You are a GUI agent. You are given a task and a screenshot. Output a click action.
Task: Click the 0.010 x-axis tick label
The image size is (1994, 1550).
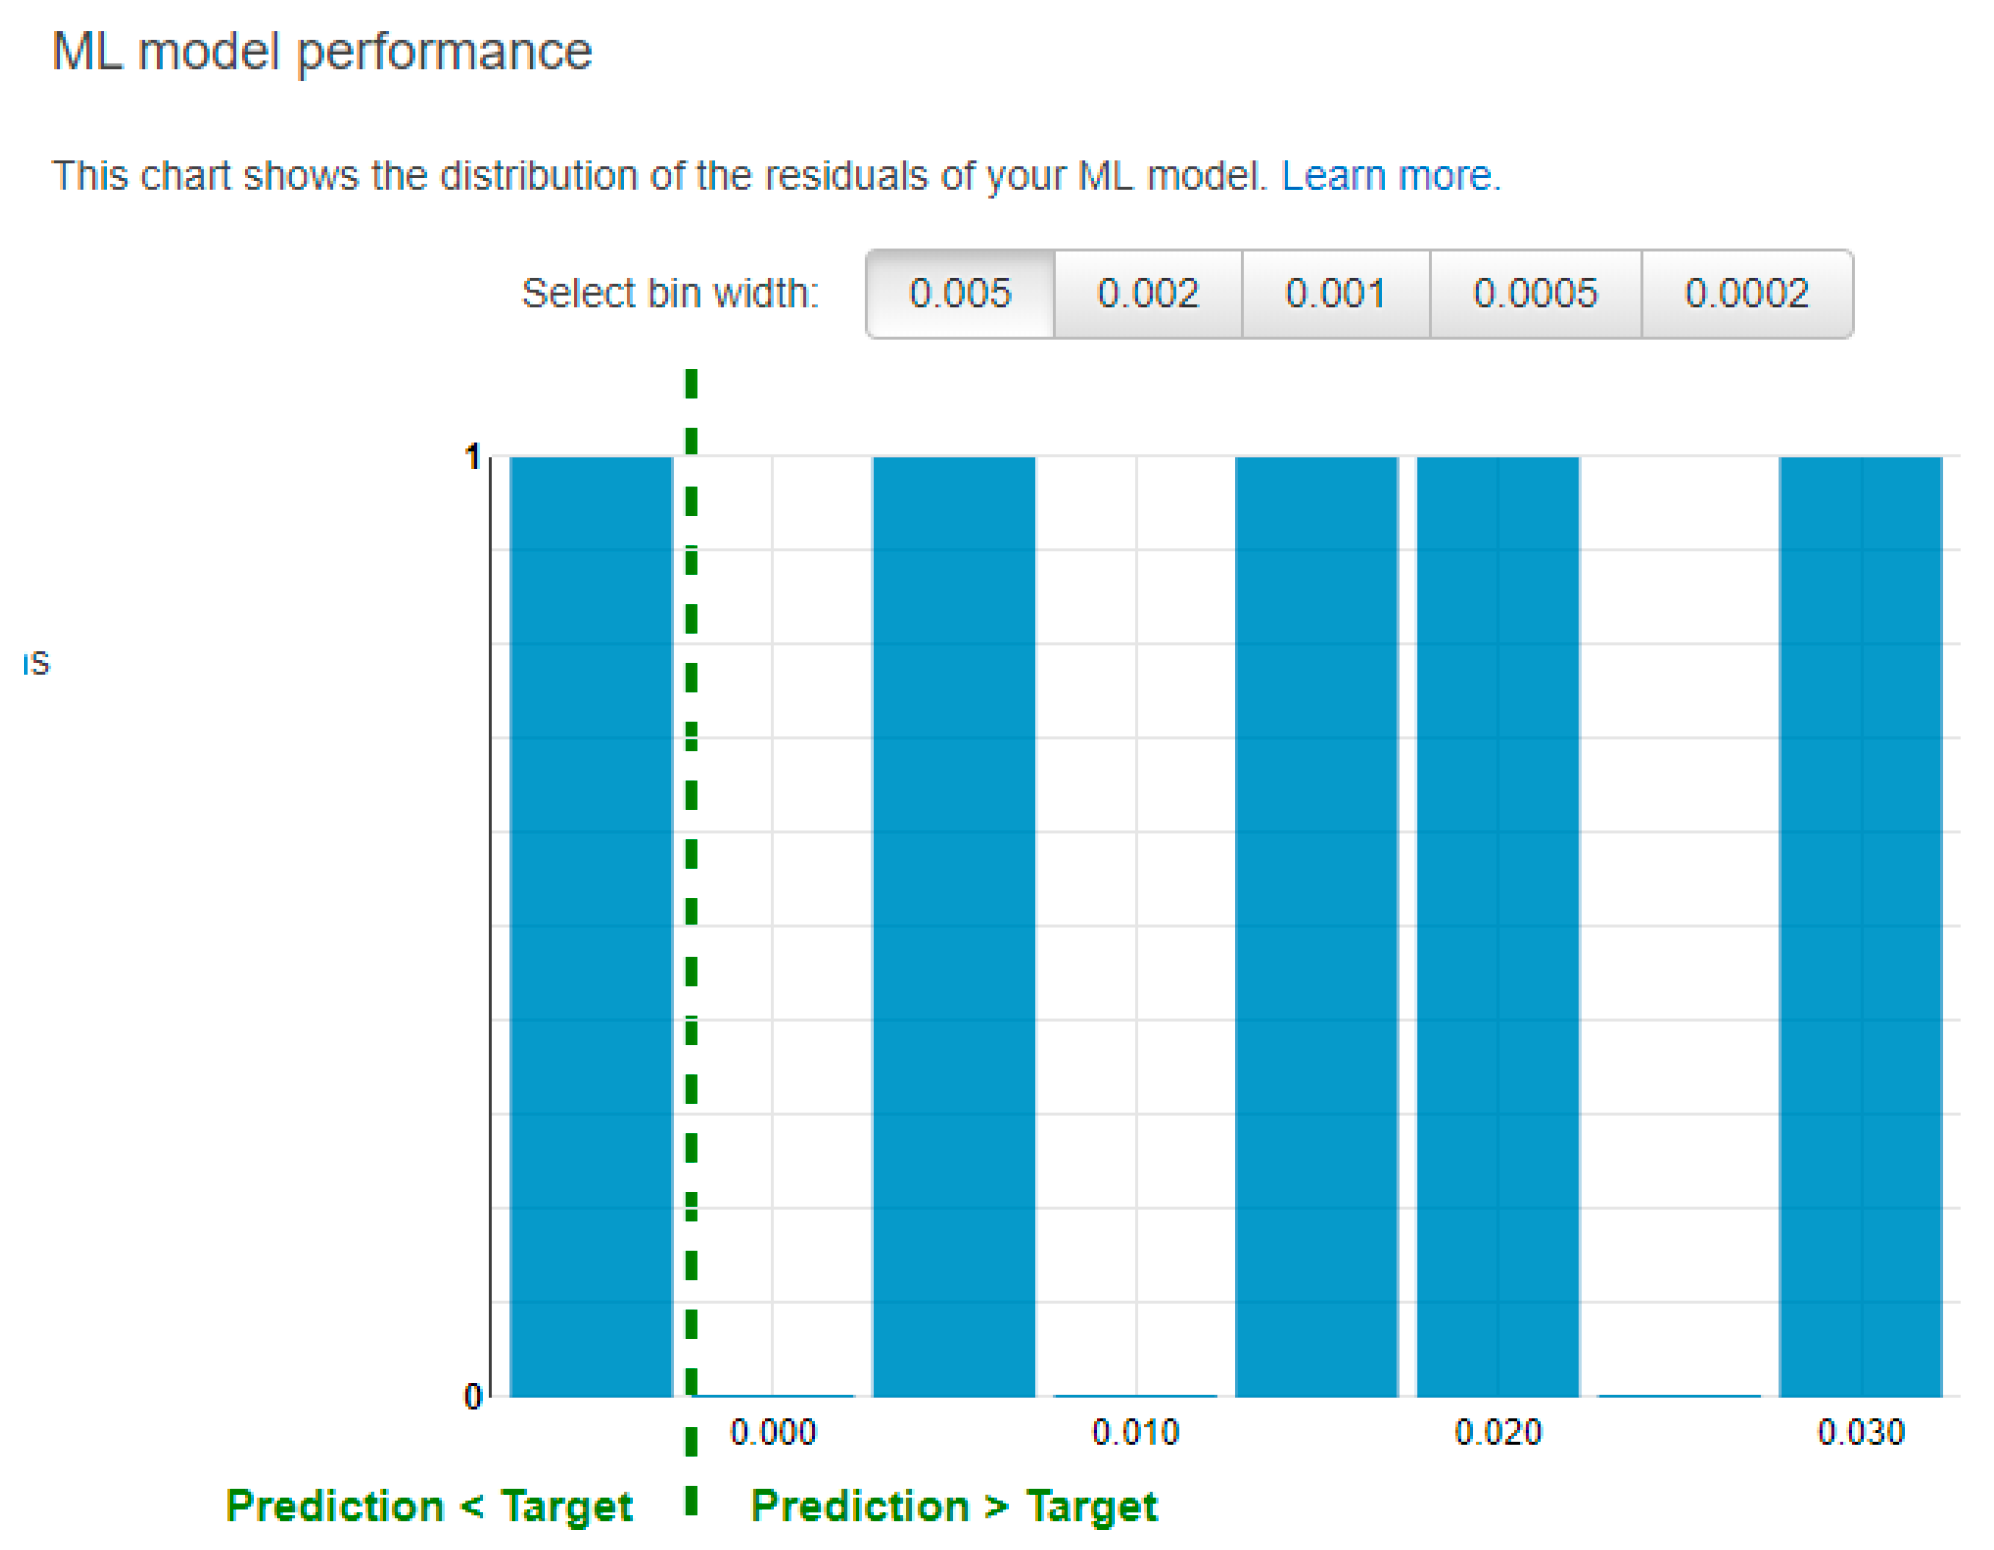coord(1135,1432)
